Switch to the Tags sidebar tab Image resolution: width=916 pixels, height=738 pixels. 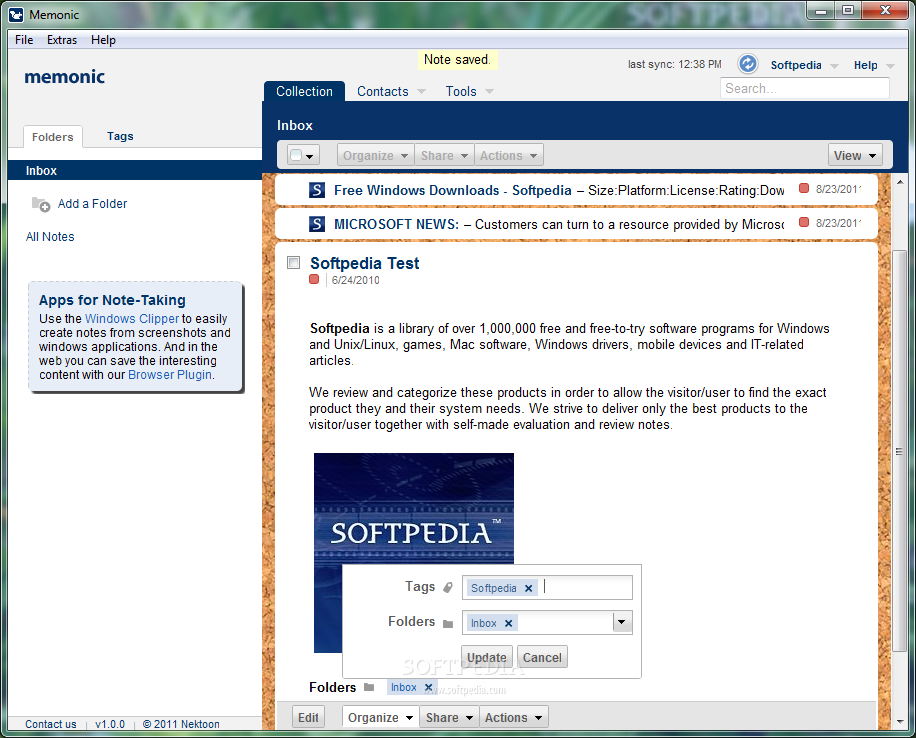pyautogui.click(x=120, y=136)
